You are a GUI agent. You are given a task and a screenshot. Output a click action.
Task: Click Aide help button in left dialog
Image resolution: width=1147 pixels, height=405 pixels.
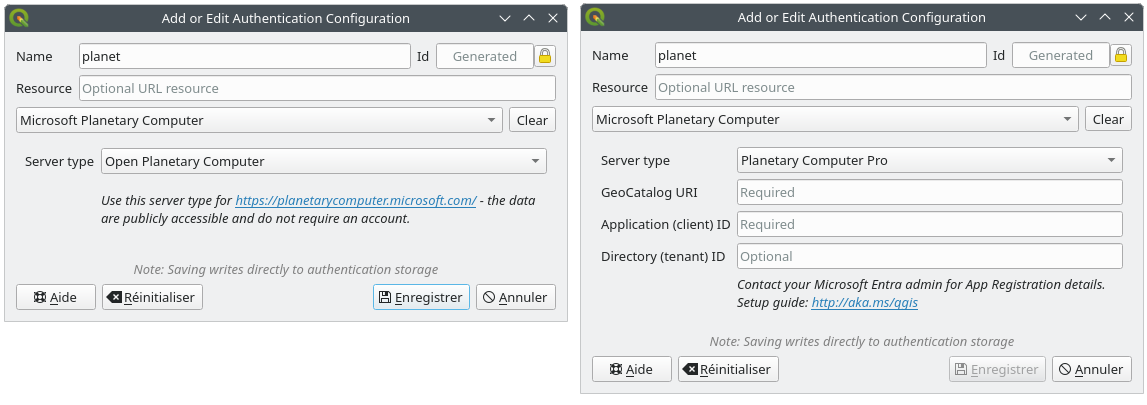(x=56, y=298)
